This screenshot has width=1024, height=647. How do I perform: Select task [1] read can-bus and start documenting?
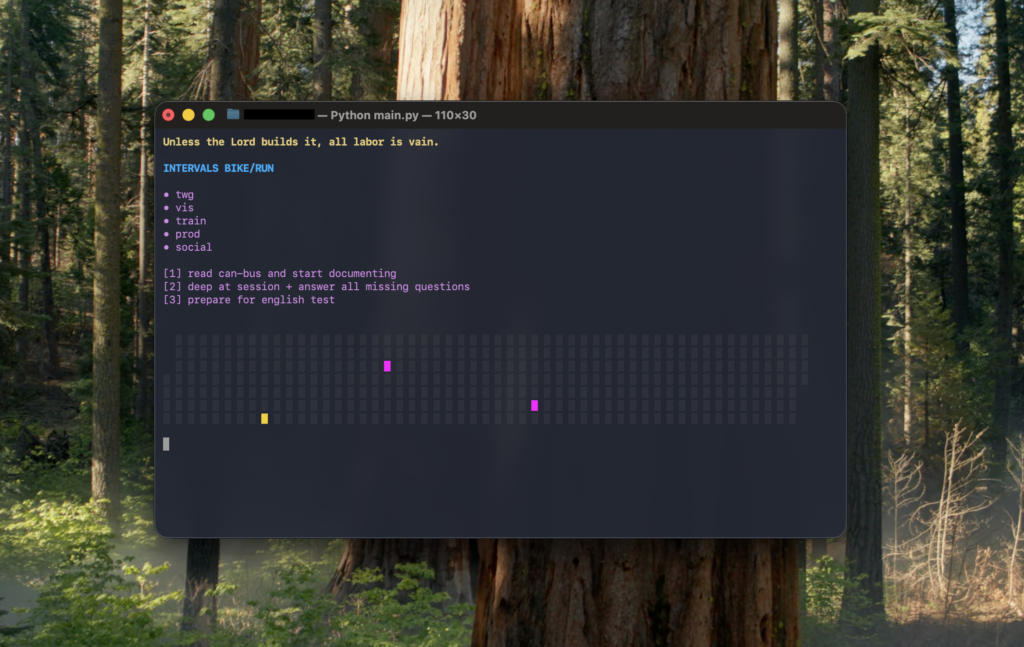(x=279, y=273)
